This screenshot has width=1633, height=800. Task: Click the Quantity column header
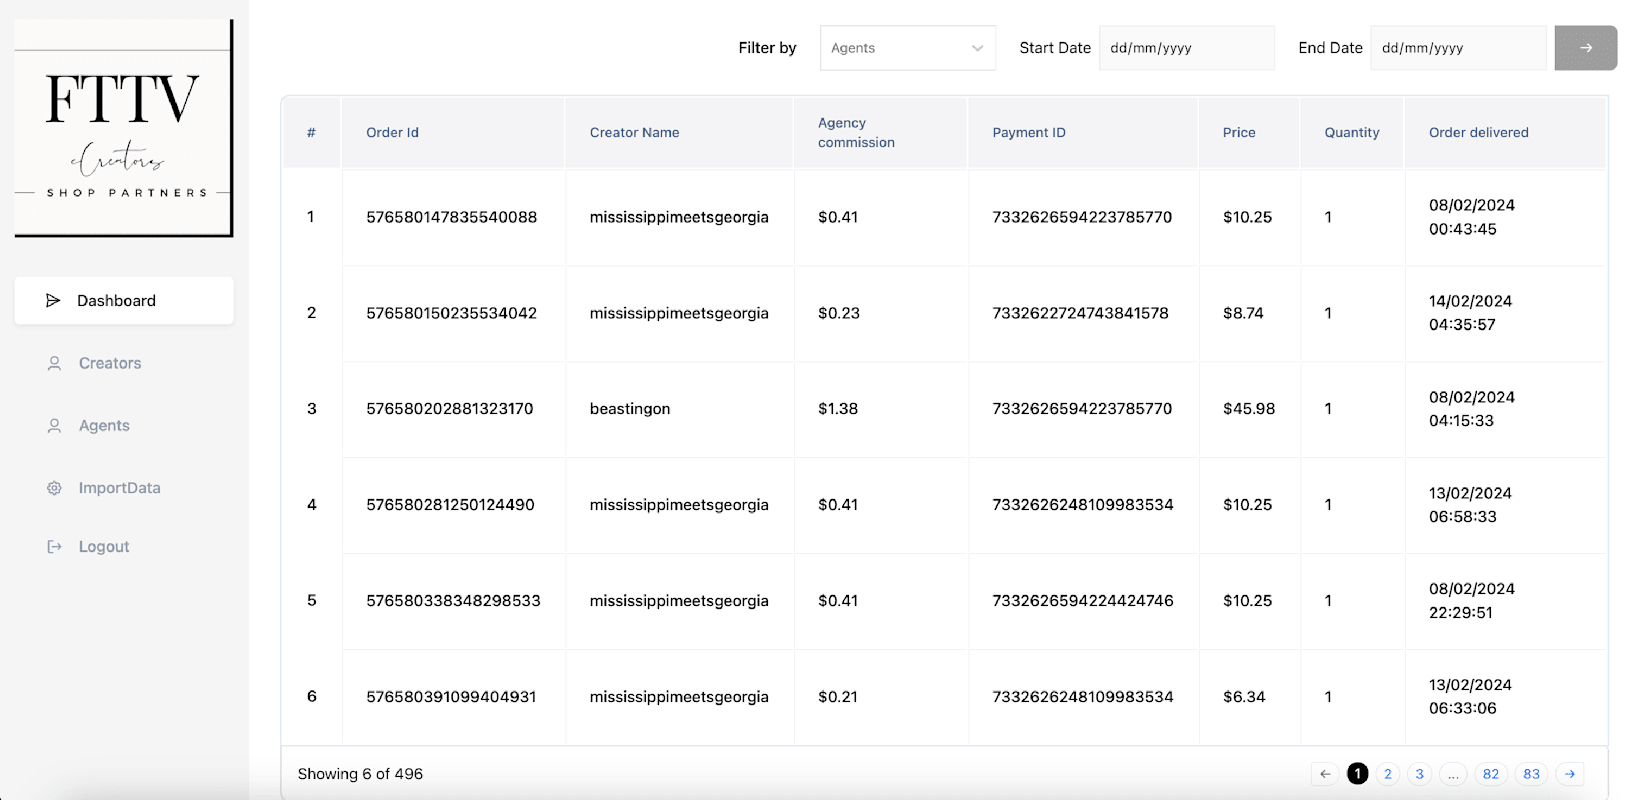click(x=1352, y=133)
